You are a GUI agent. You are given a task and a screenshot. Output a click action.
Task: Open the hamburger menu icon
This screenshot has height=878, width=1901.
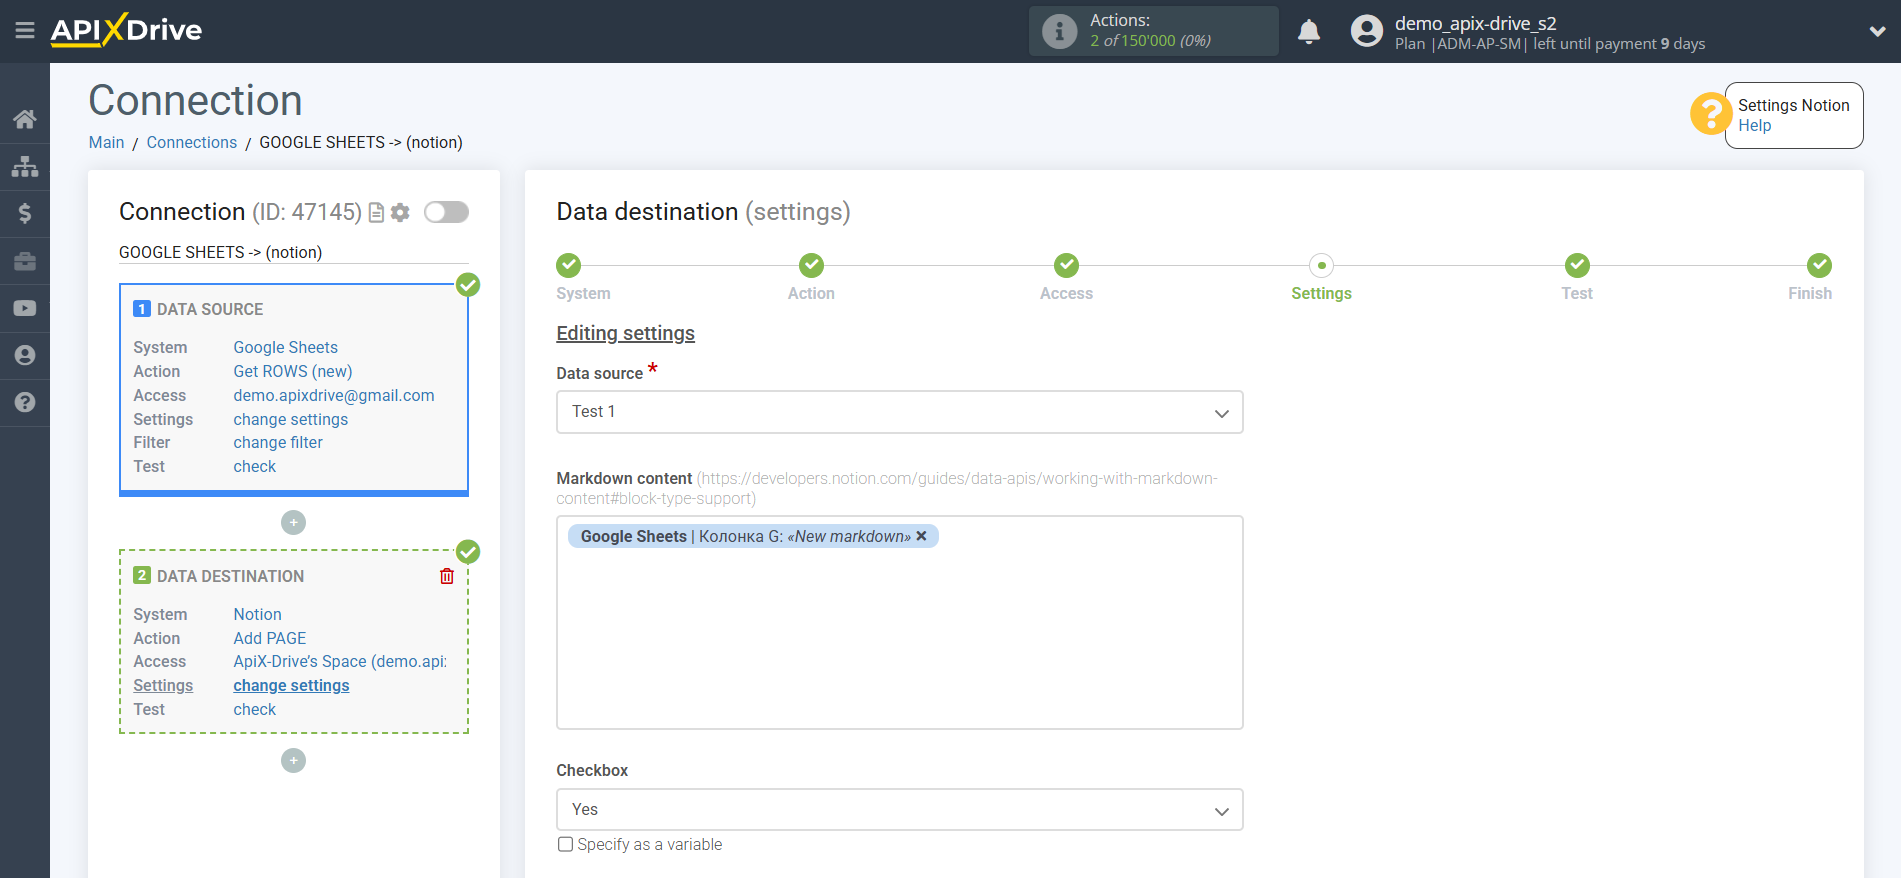(25, 31)
